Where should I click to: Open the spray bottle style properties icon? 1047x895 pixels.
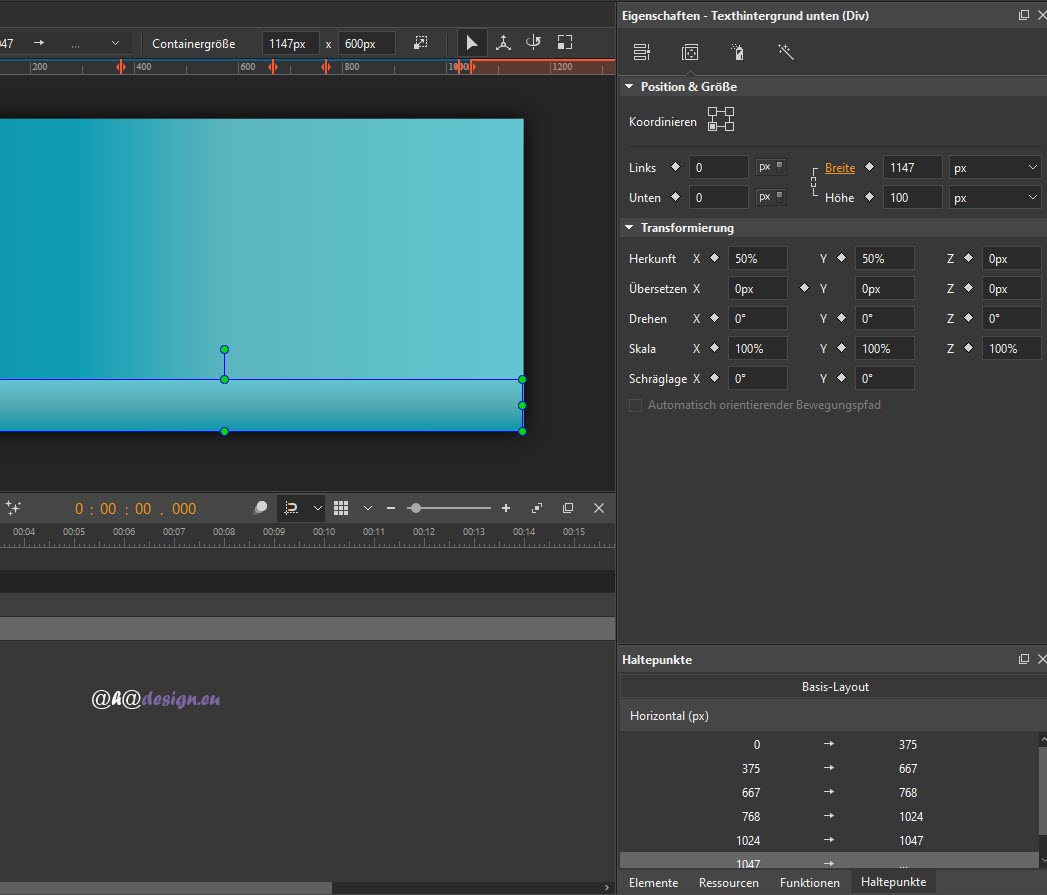[737, 52]
